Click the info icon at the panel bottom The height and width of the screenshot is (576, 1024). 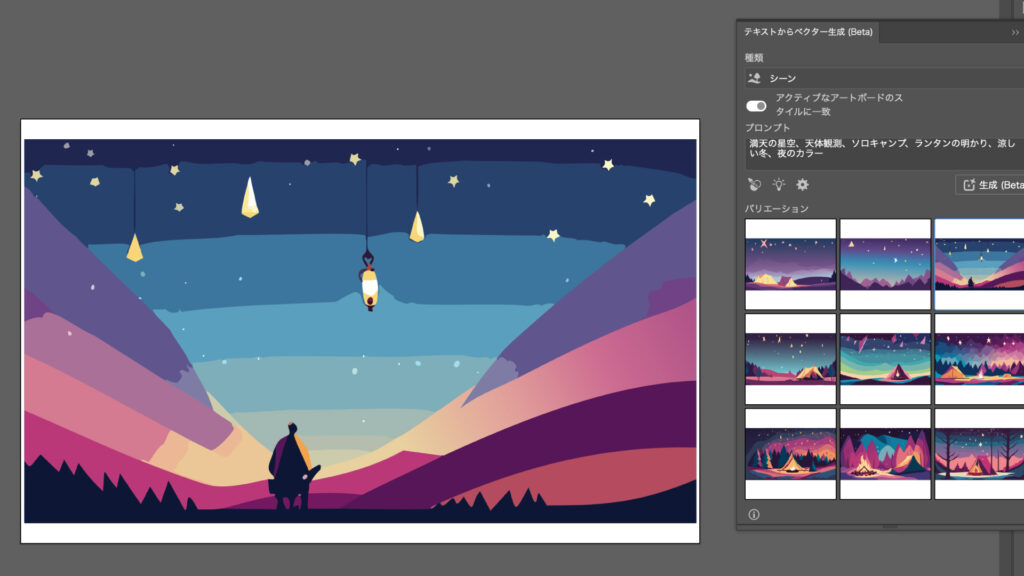(754, 514)
